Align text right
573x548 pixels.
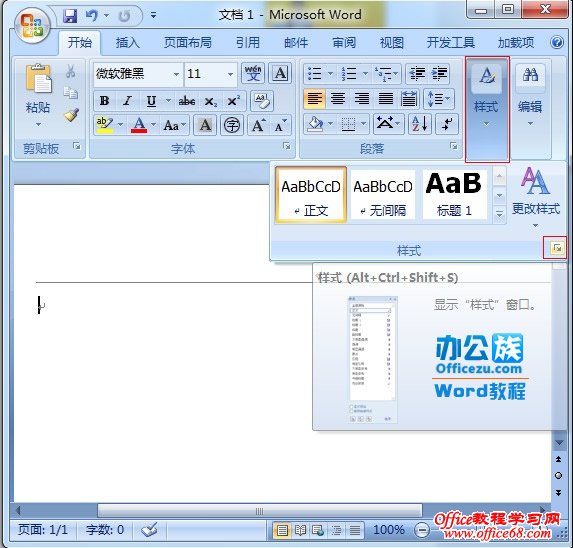point(361,99)
